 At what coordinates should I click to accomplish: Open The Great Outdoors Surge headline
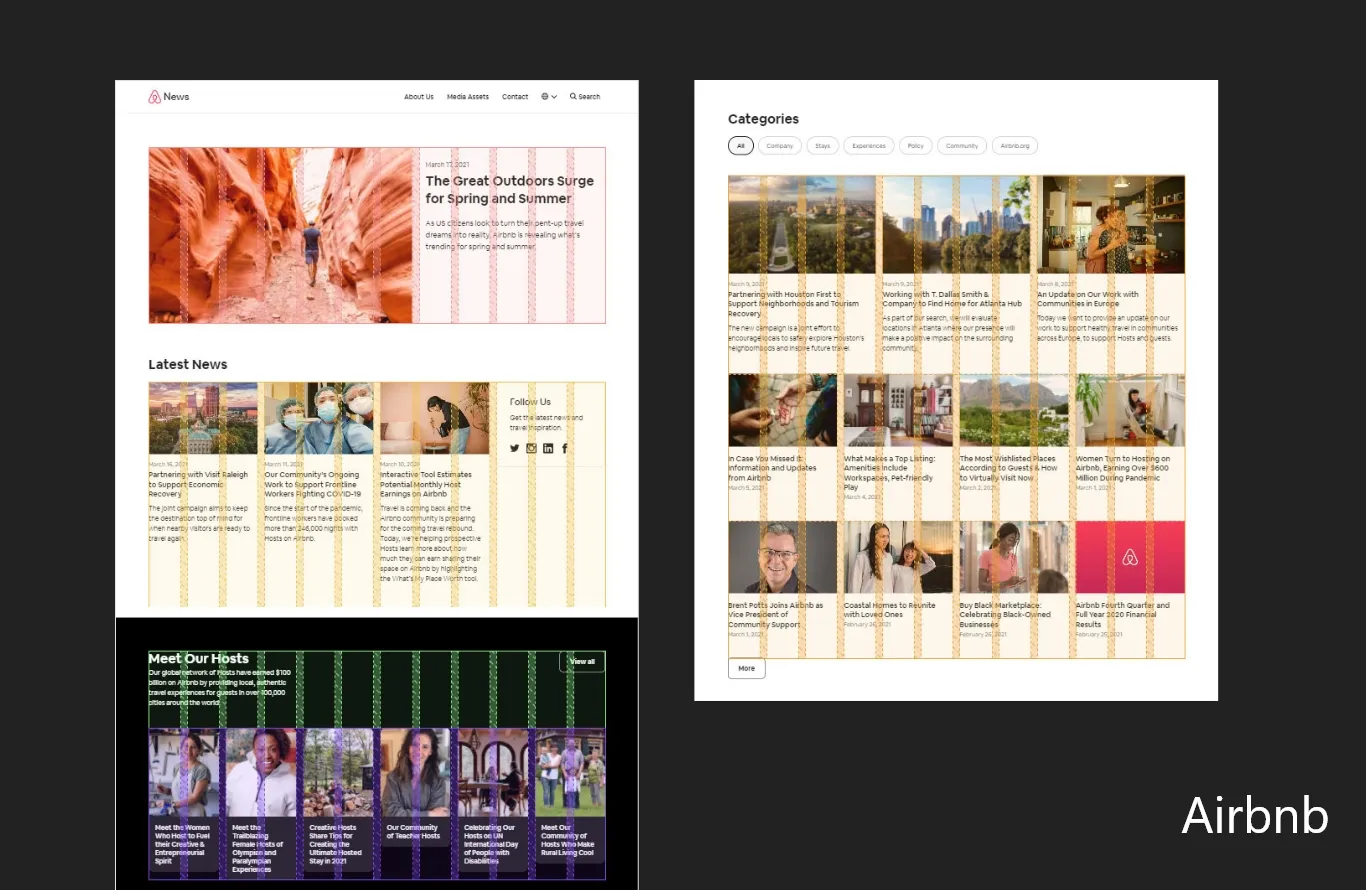[x=509, y=190]
